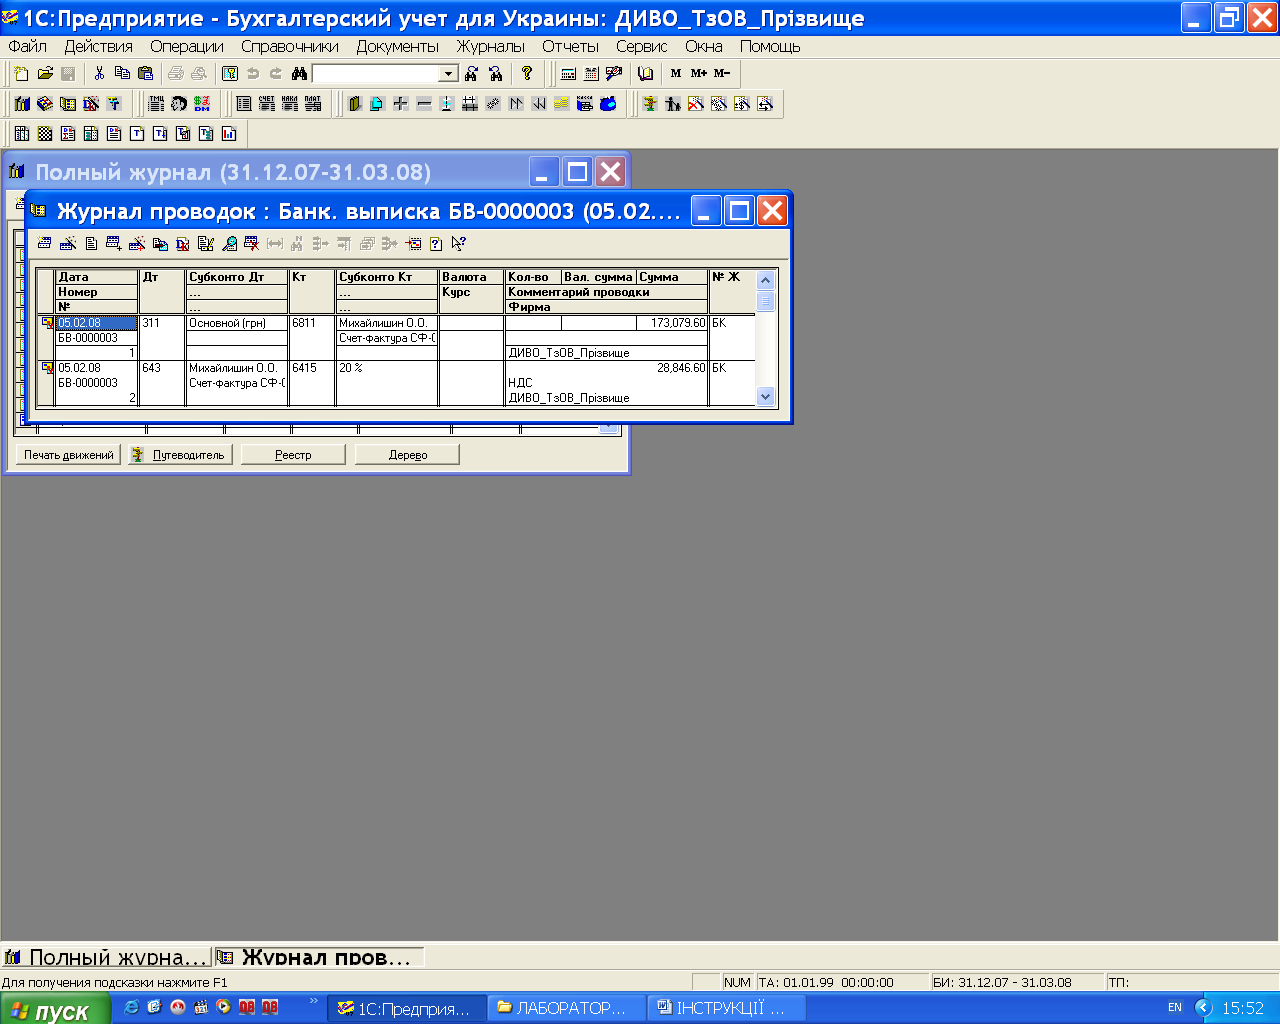The height and width of the screenshot is (1024, 1280).
Task: Click the description '?' icon in Журнал проводок toolbar
Action: point(436,243)
